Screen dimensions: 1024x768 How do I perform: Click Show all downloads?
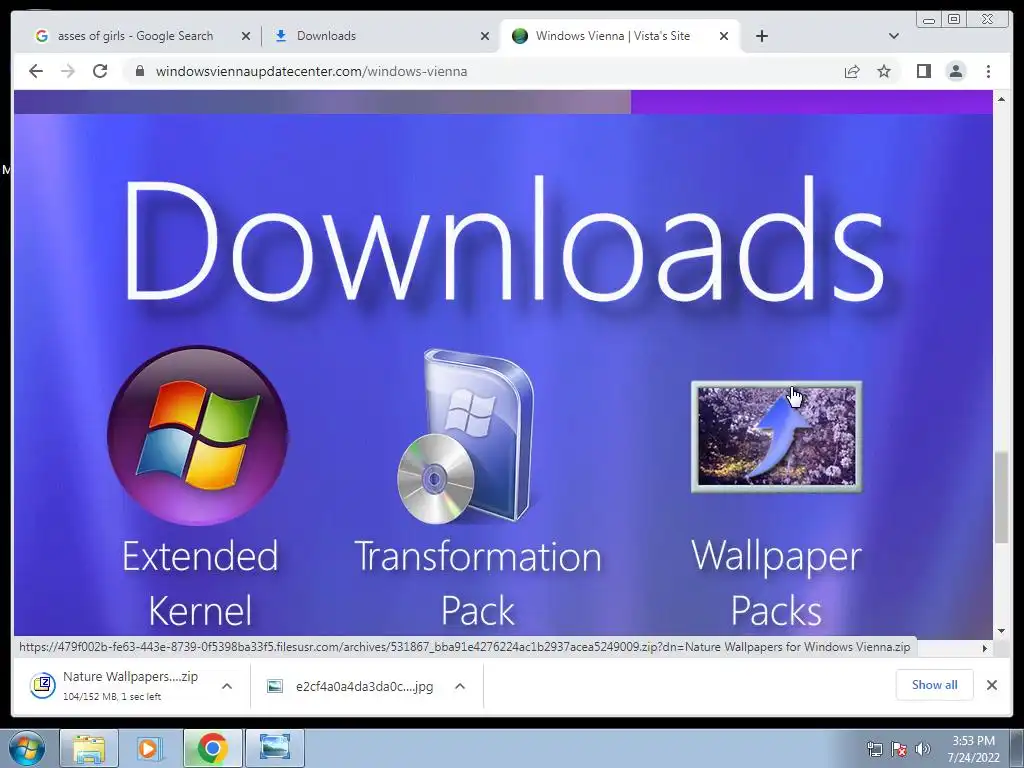pos(935,684)
